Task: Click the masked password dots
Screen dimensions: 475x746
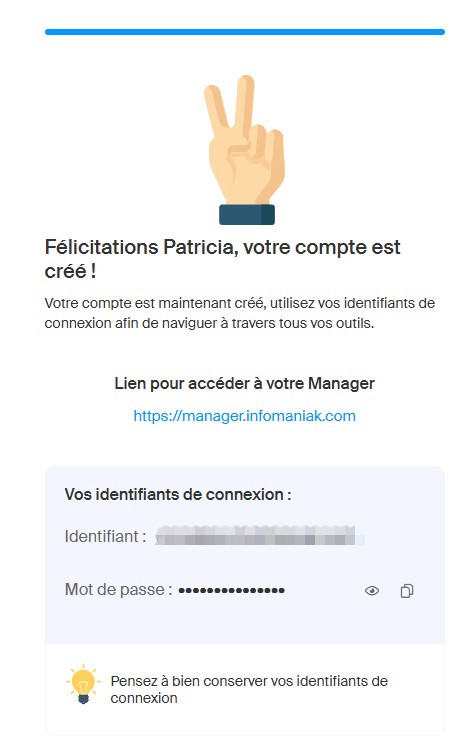Action: (x=232, y=590)
